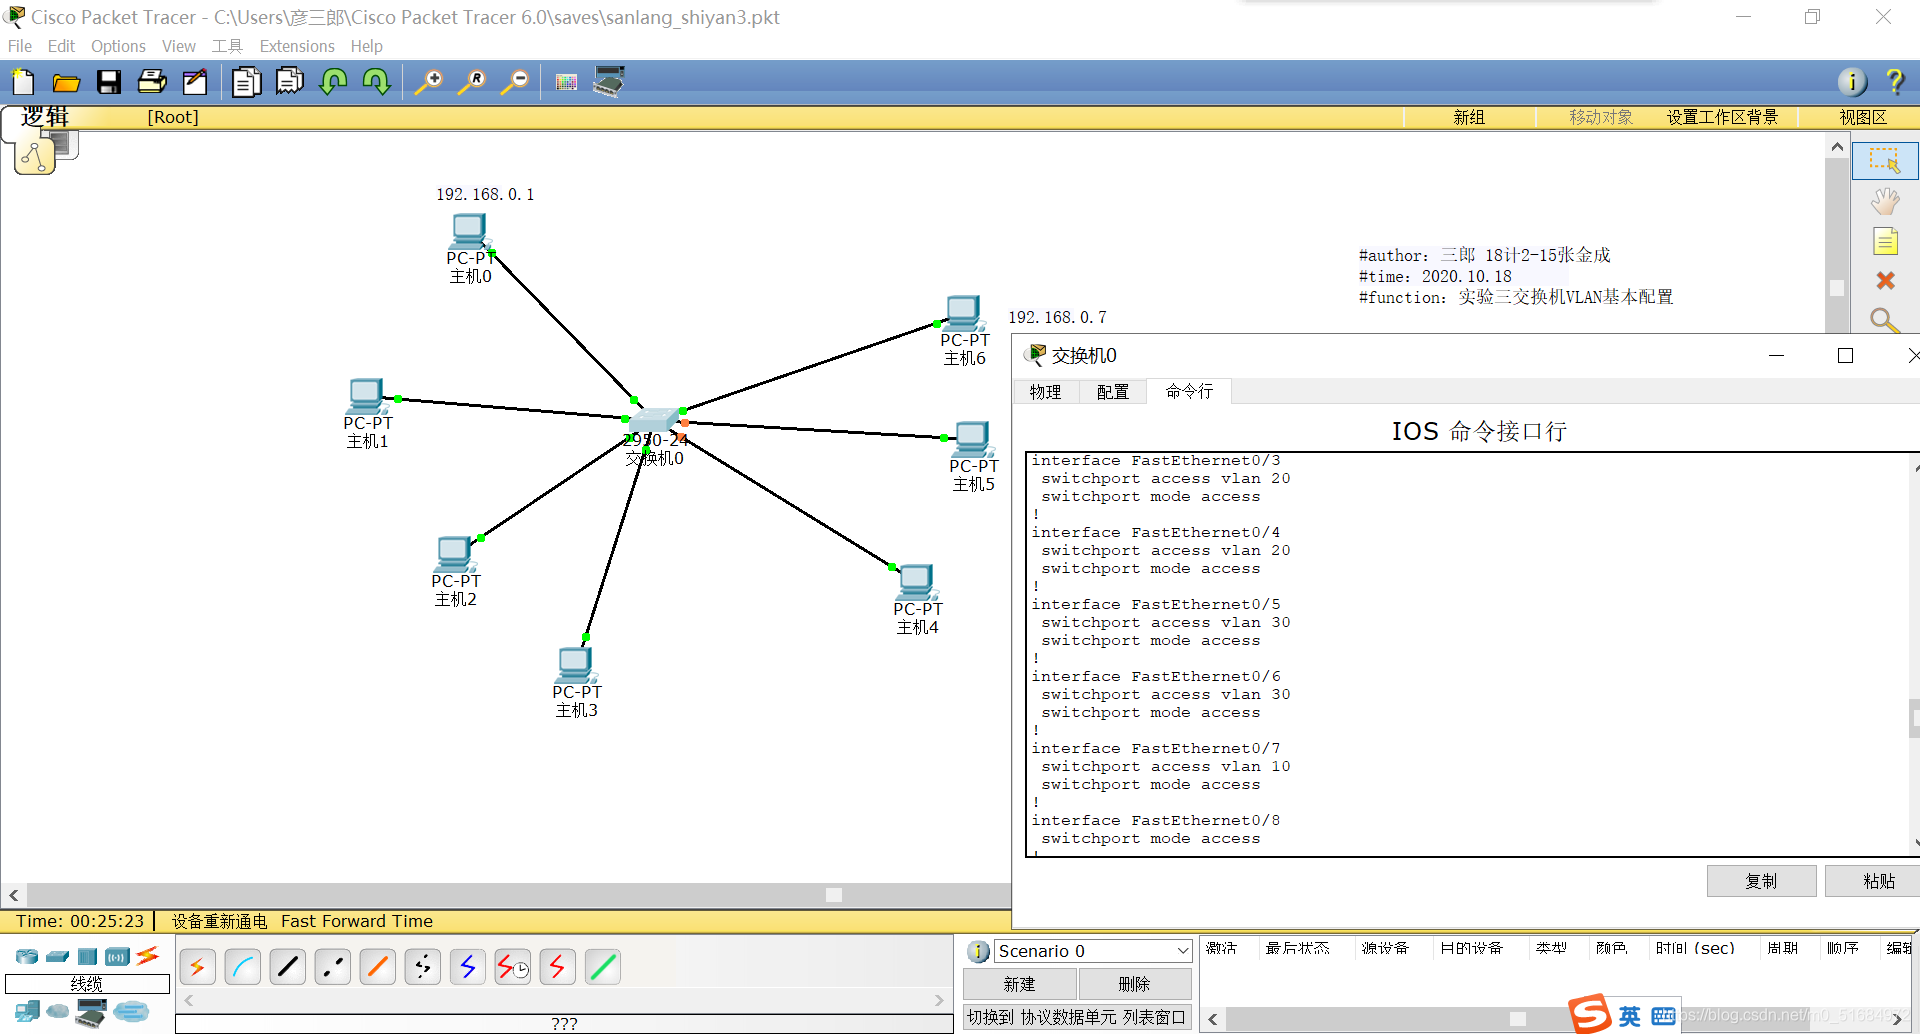Select the Multiuser Connection category

(131, 1012)
